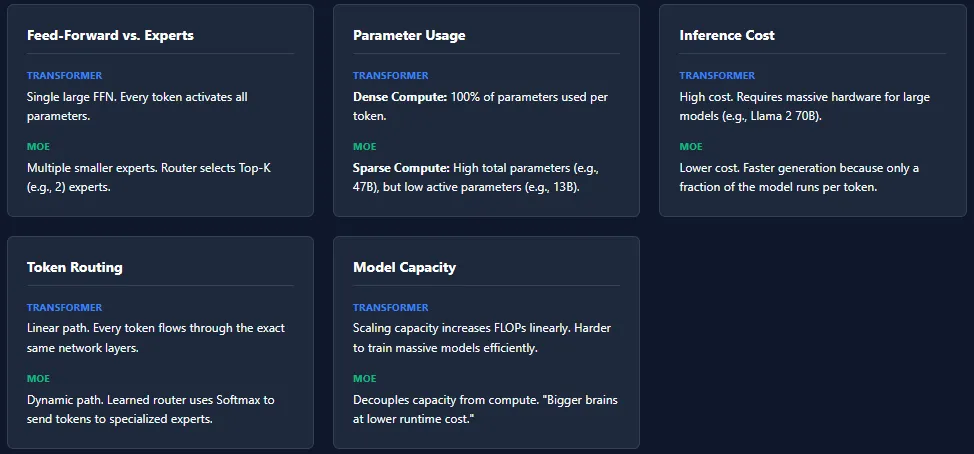Click the MOE label under Model Capacity
974x454 pixels.
point(364,379)
